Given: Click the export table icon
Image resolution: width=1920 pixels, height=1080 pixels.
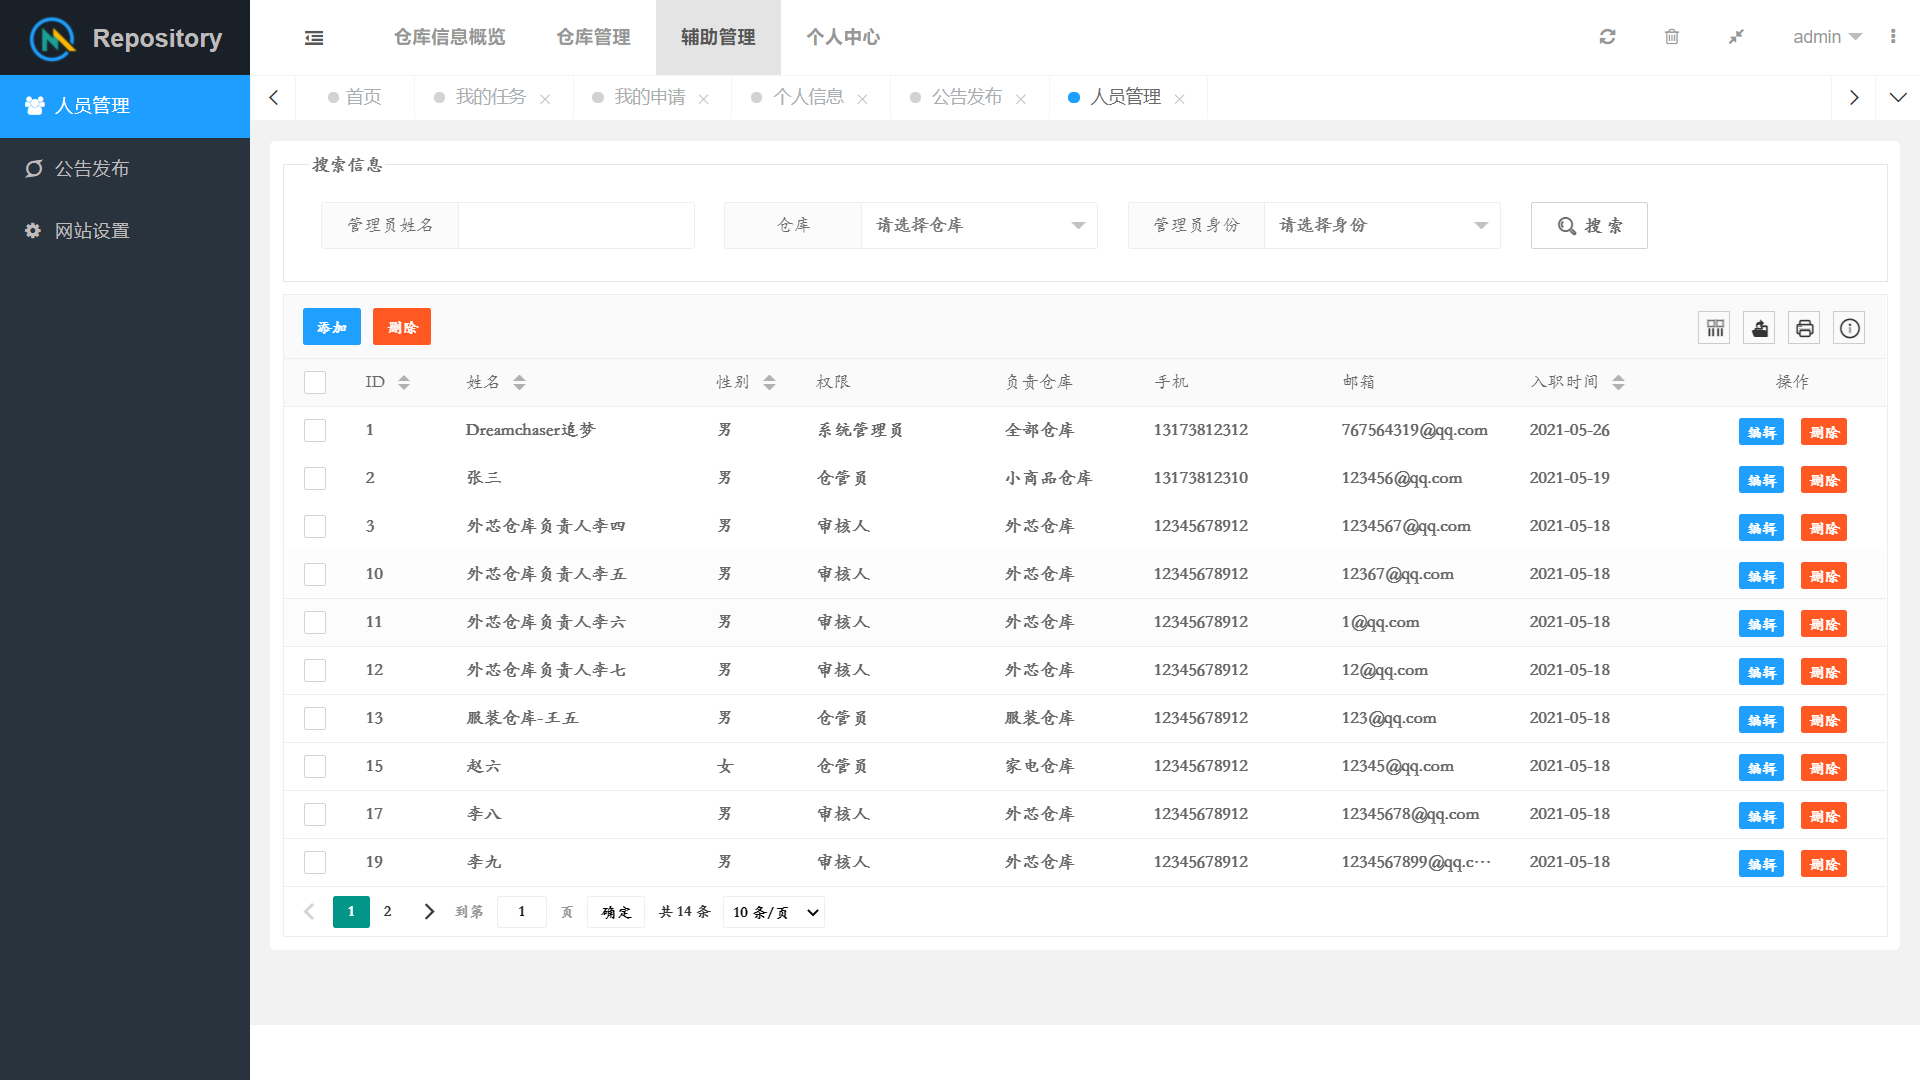Looking at the screenshot, I should (1760, 328).
